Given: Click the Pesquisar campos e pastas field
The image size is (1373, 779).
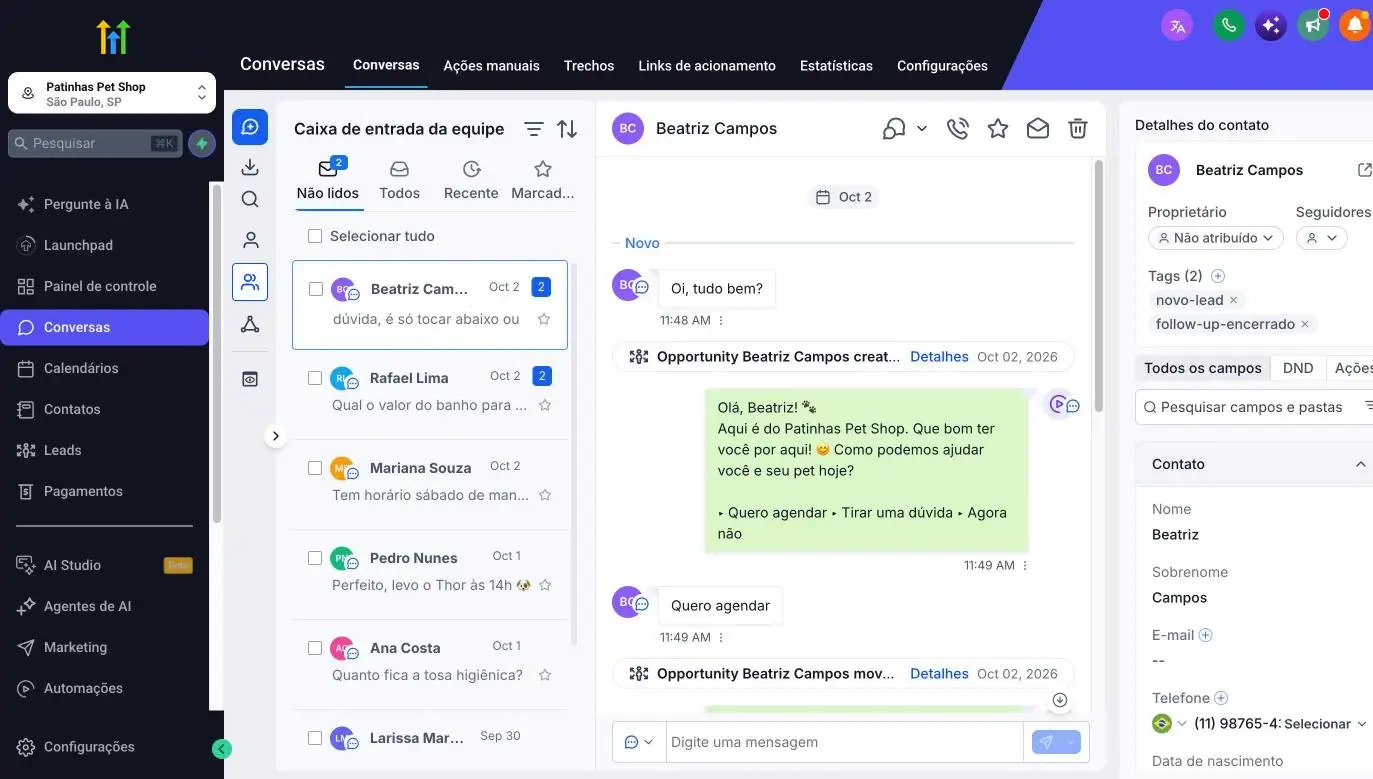Looking at the screenshot, I should (1254, 407).
